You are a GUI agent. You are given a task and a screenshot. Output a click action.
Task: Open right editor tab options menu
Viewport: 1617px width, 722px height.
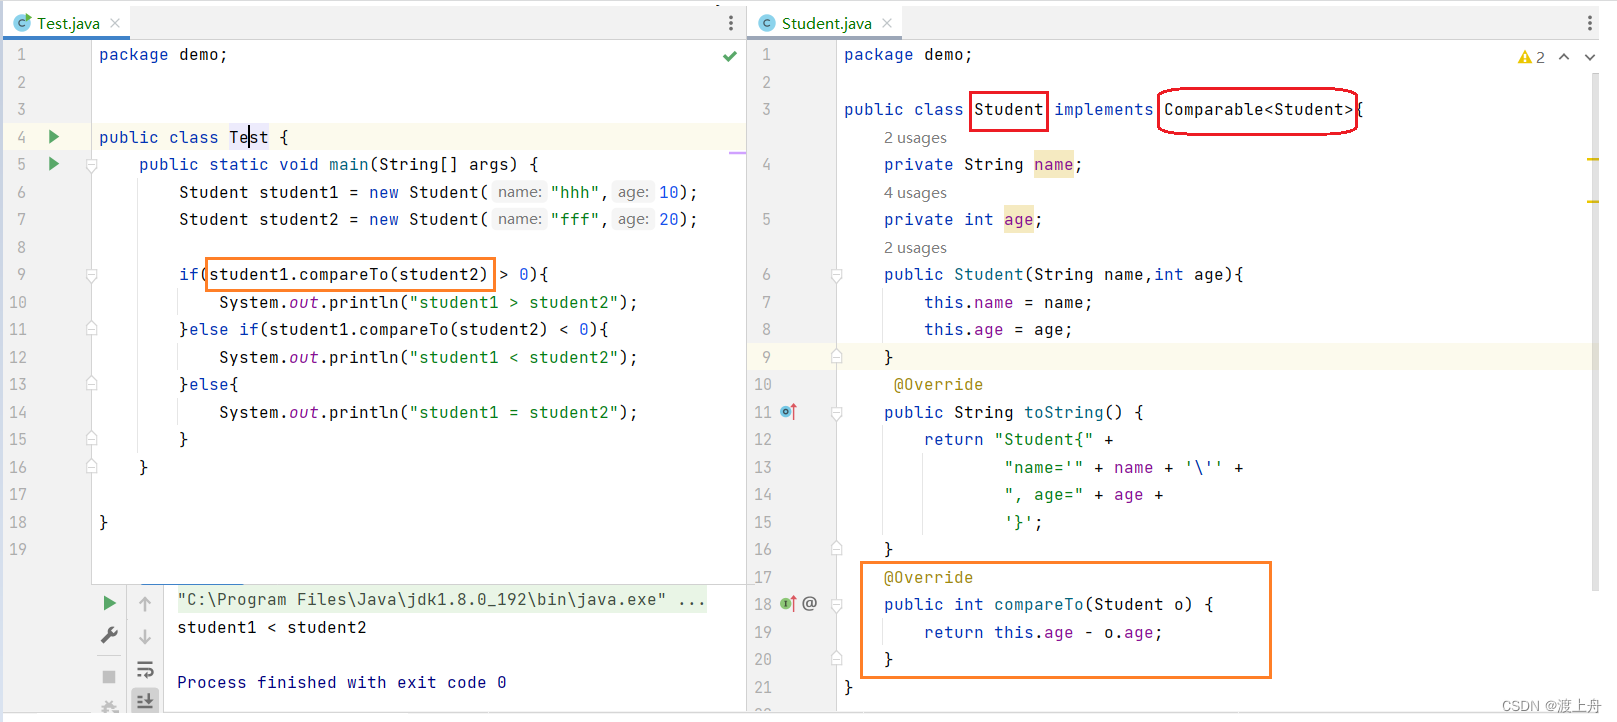click(x=1590, y=23)
